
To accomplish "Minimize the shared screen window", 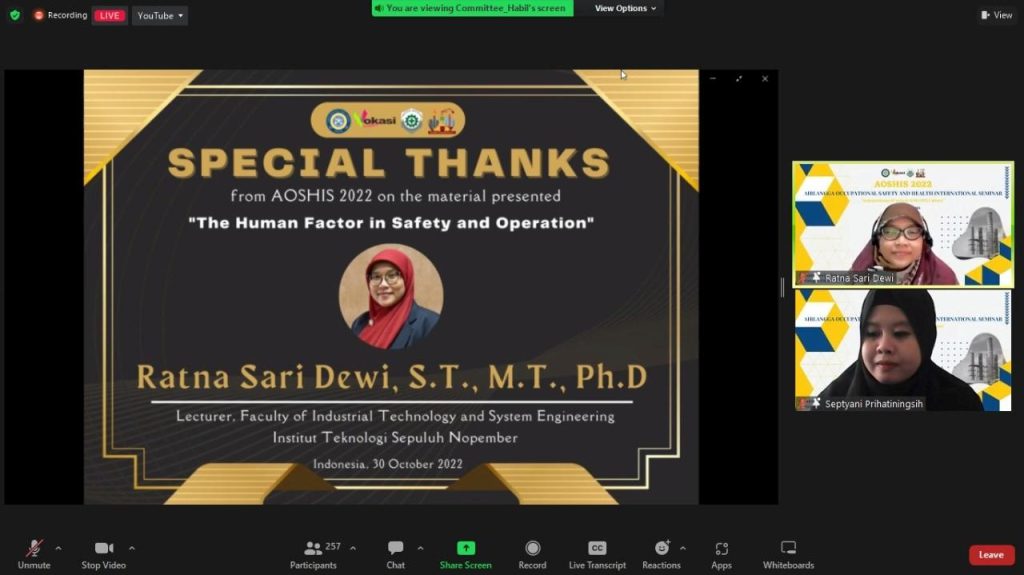I will point(713,78).
